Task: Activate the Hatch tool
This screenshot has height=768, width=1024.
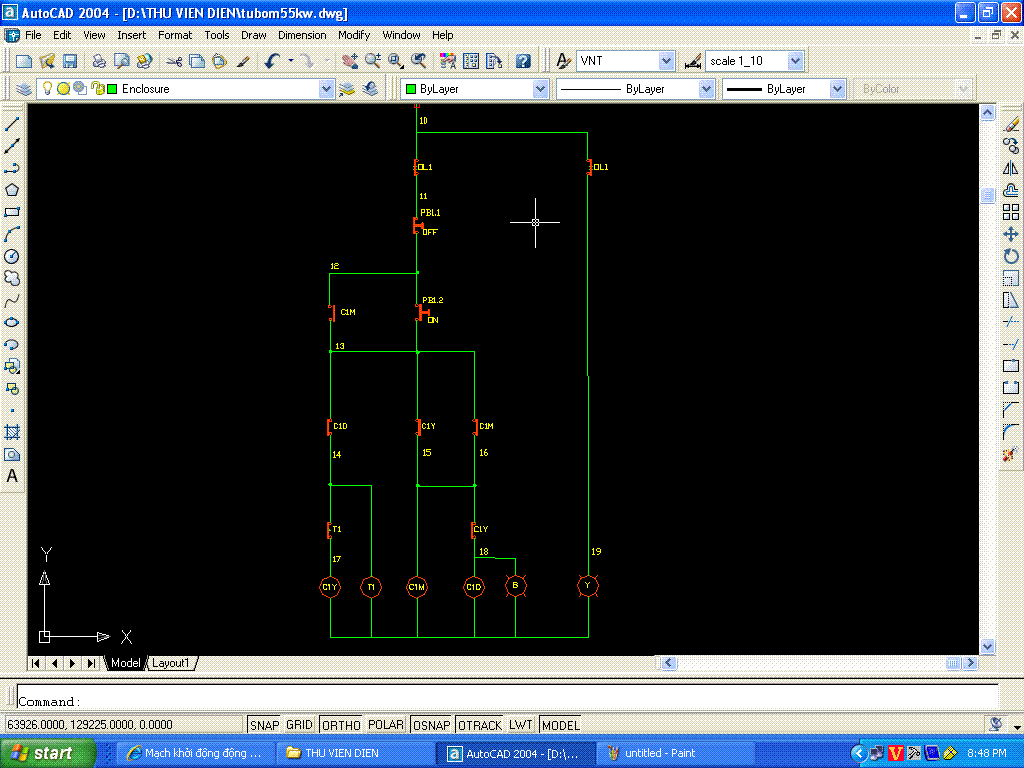Action: click(x=13, y=432)
